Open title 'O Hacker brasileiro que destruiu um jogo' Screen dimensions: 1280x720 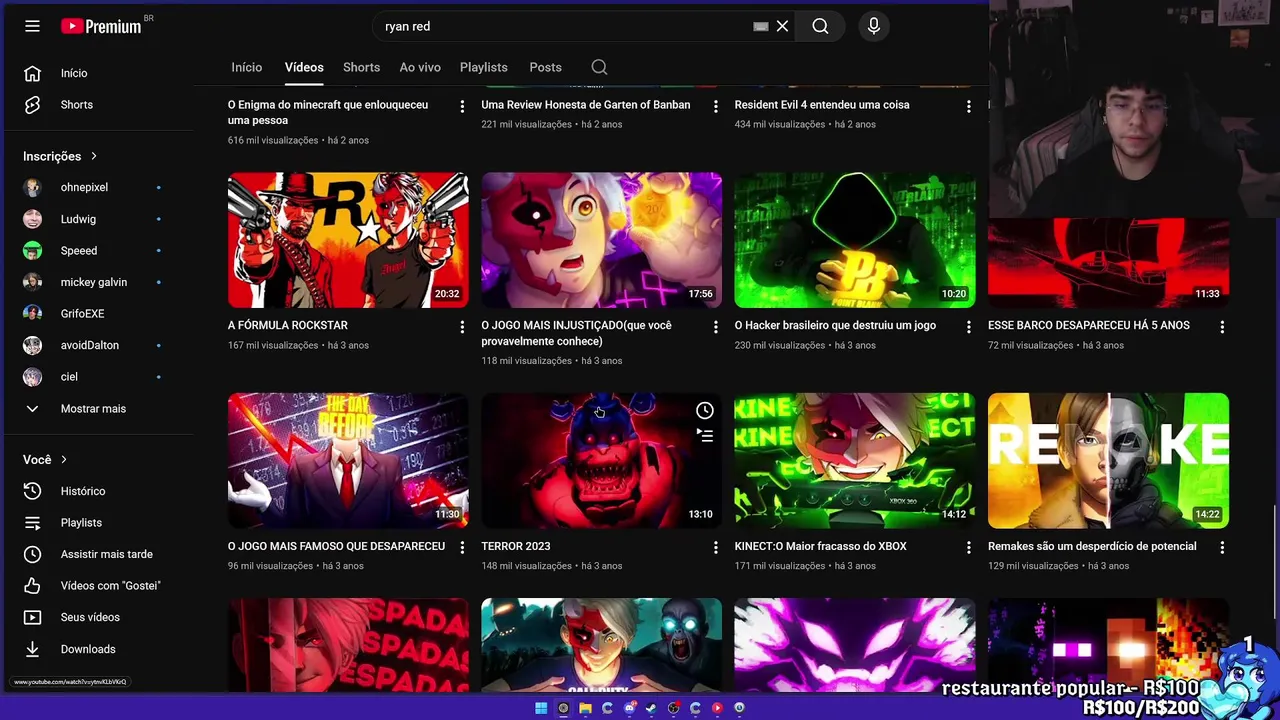tap(835, 325)
